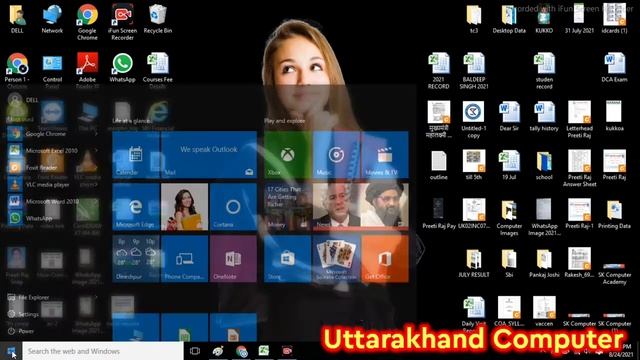The height and width of the screenshot is (360, 640).
Task: Open the News tile
Action: 361,207
